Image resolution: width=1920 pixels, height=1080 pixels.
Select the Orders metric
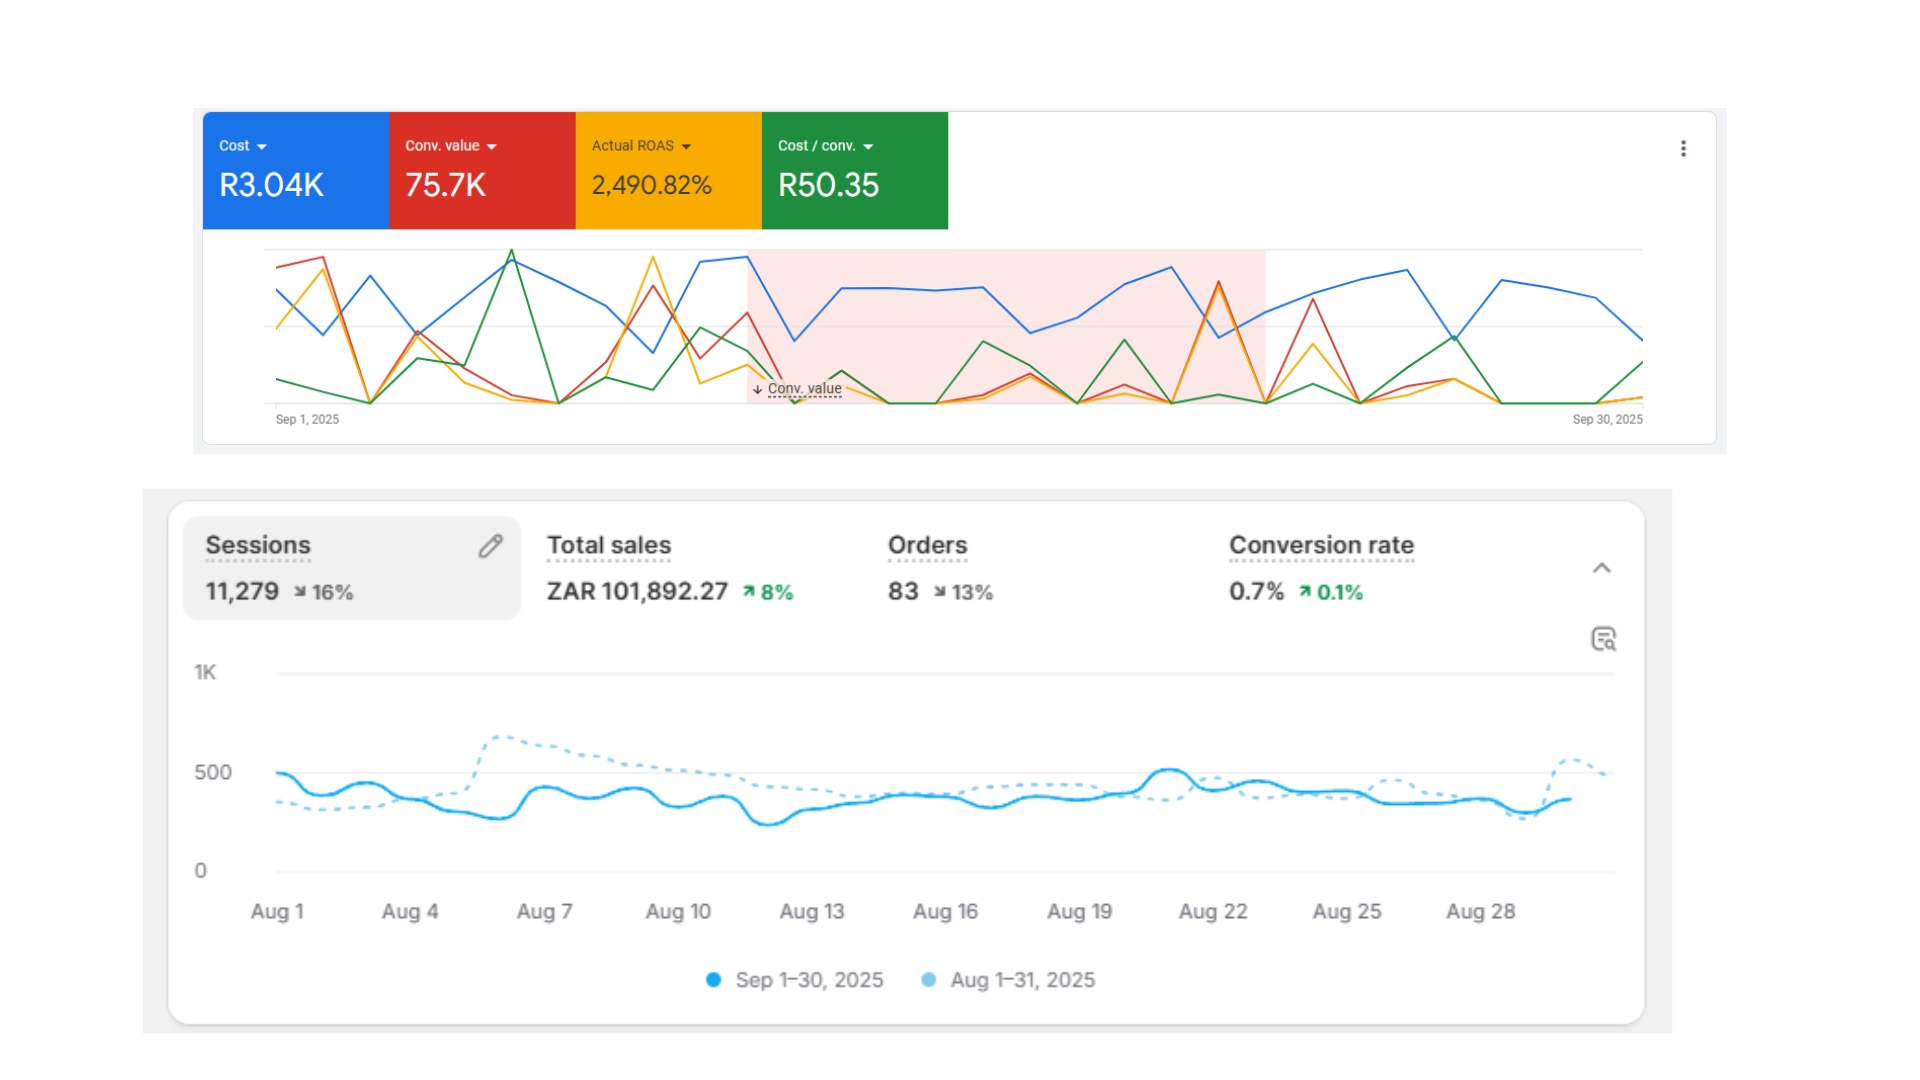point(927,546)
